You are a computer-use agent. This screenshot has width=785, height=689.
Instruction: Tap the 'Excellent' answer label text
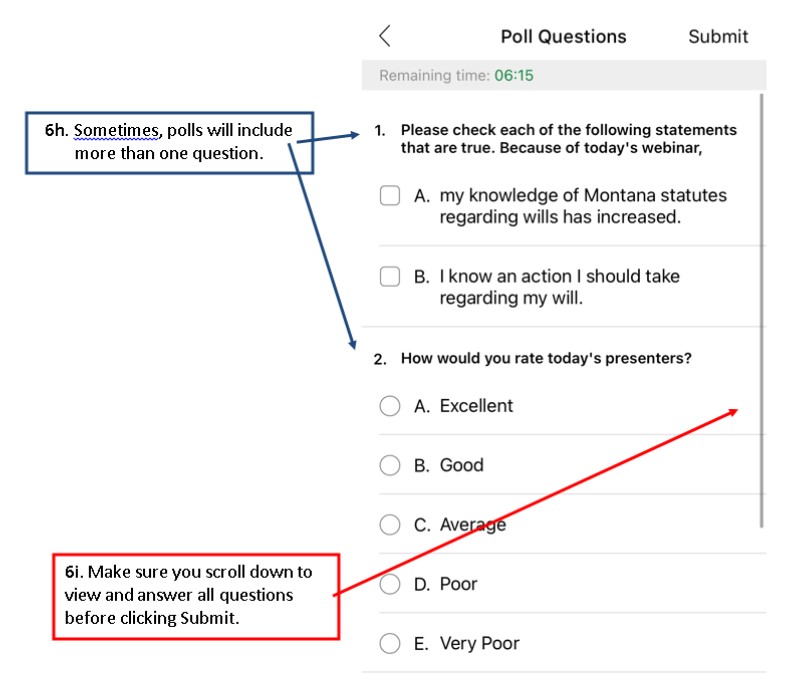[476, 406]
